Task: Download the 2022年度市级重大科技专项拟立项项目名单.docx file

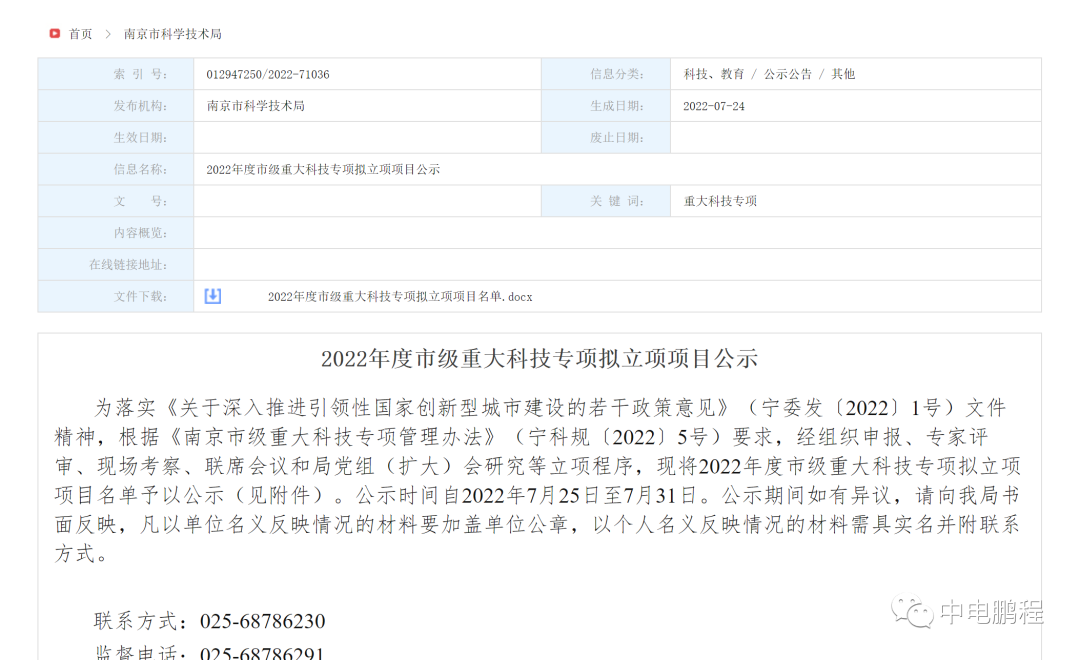Action: click(400, 296)
